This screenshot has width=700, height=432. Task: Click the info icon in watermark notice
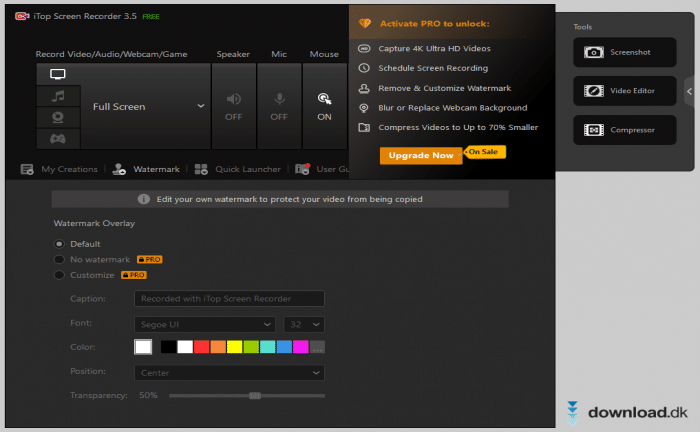144,199
